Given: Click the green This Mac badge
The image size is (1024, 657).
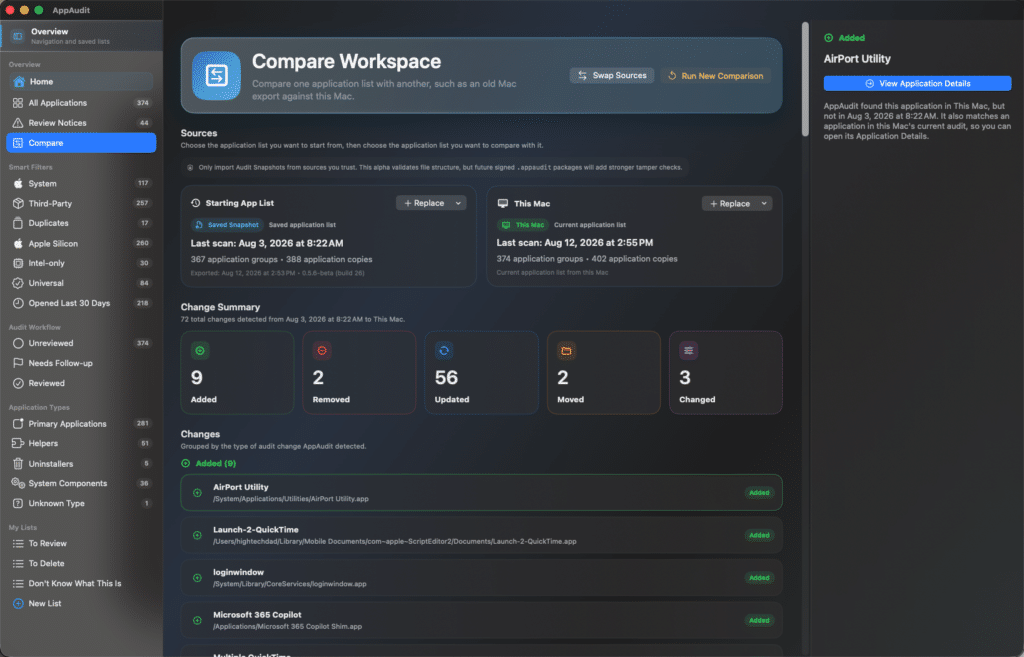Looking at the screenshot, I should [522, 225].
